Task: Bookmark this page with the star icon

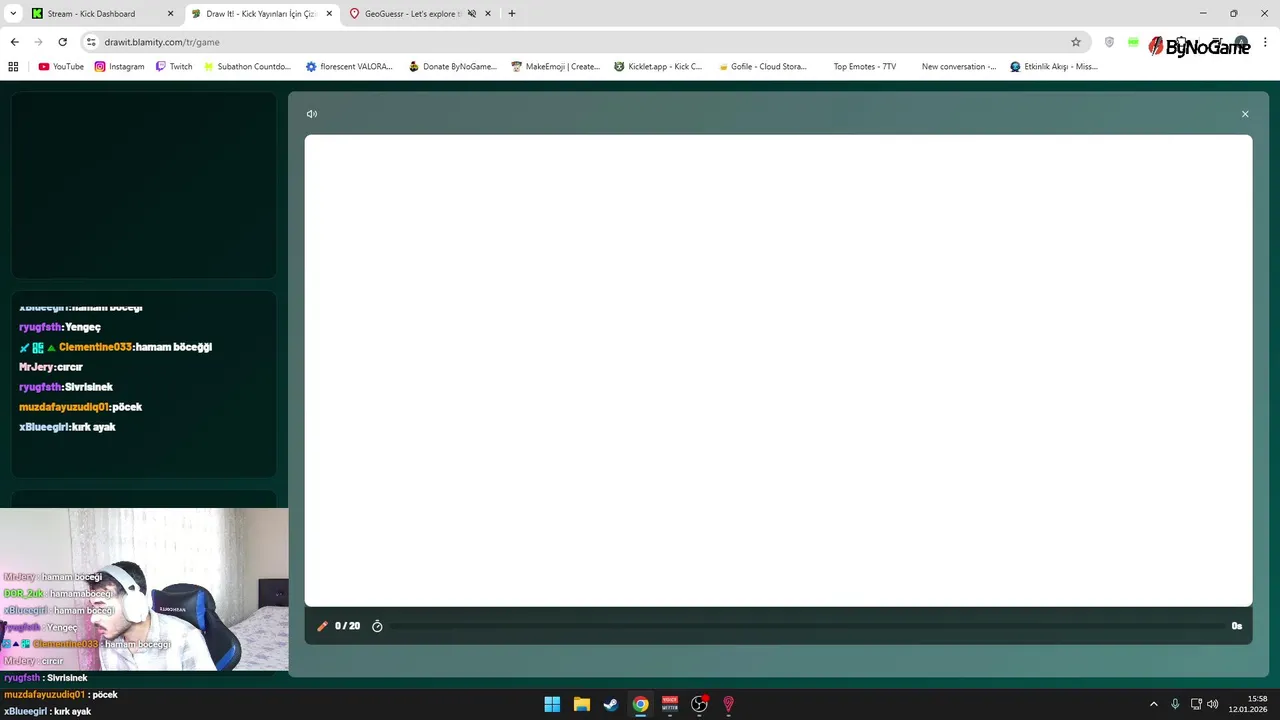Action: click(x=1076, y=42)
